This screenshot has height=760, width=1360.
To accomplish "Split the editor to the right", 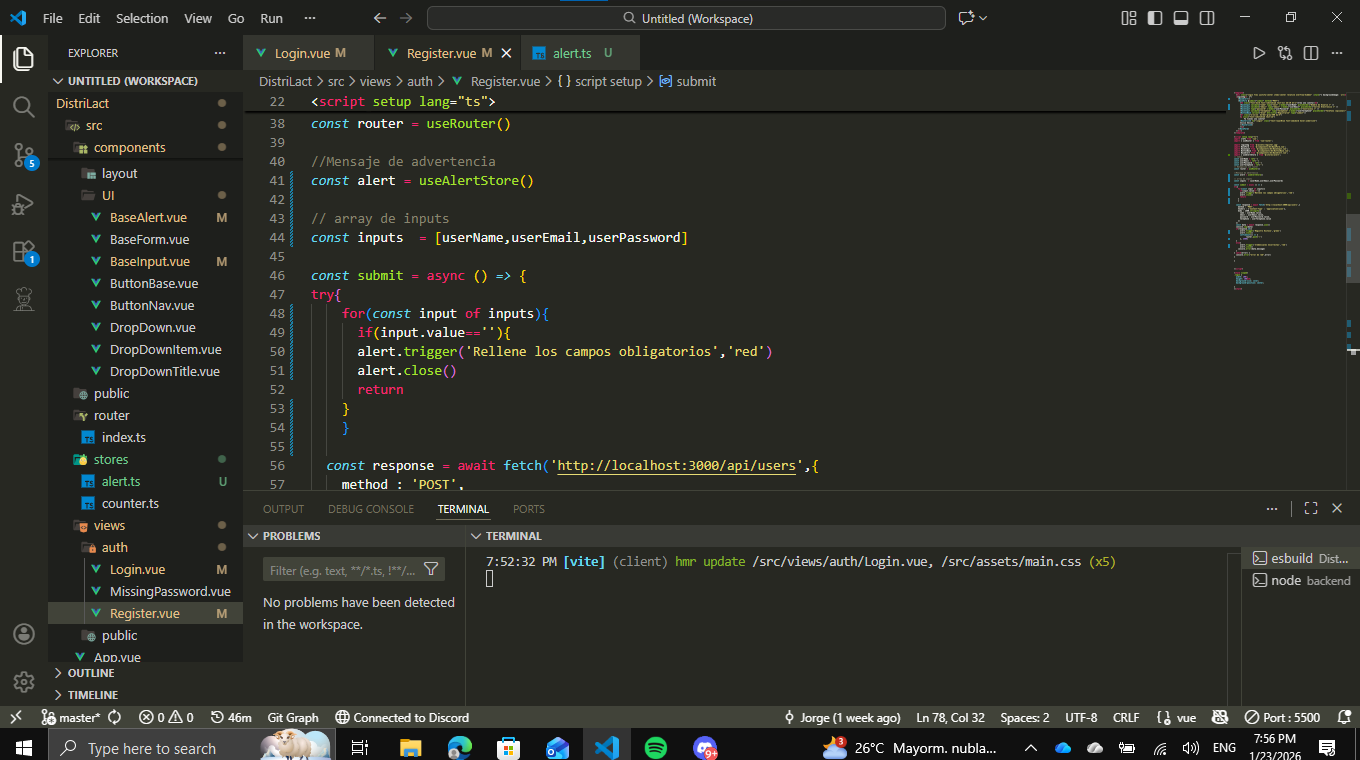I will tap(1310, 53).
